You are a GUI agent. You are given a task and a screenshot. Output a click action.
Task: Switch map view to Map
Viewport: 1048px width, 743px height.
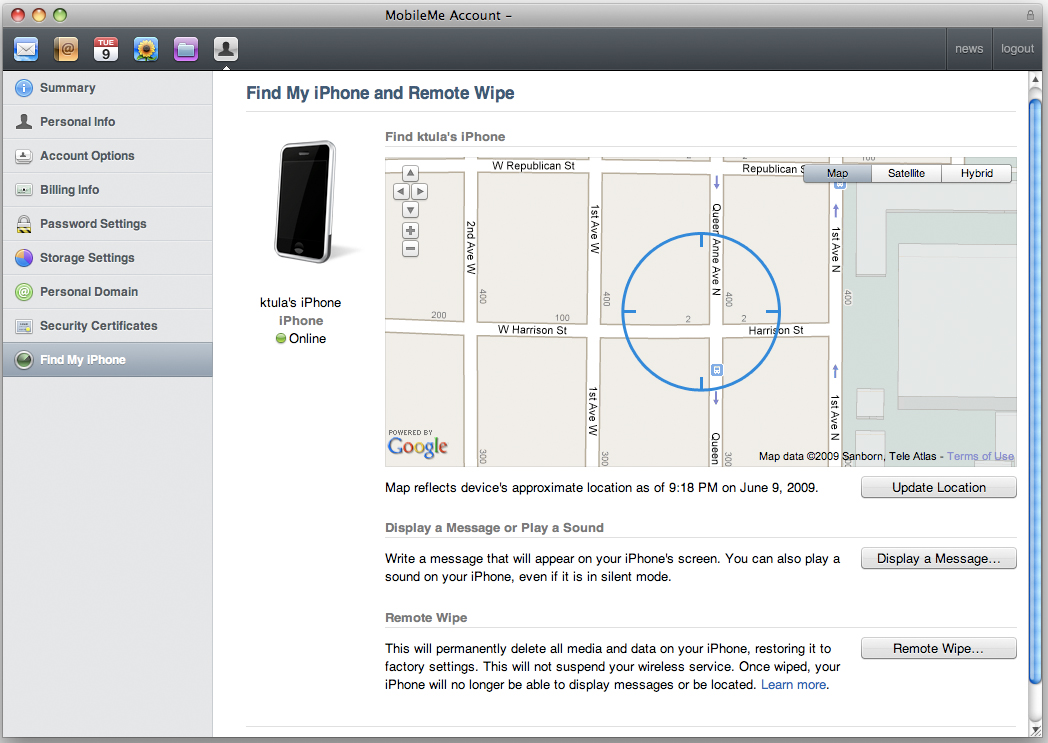pos(837,173)
